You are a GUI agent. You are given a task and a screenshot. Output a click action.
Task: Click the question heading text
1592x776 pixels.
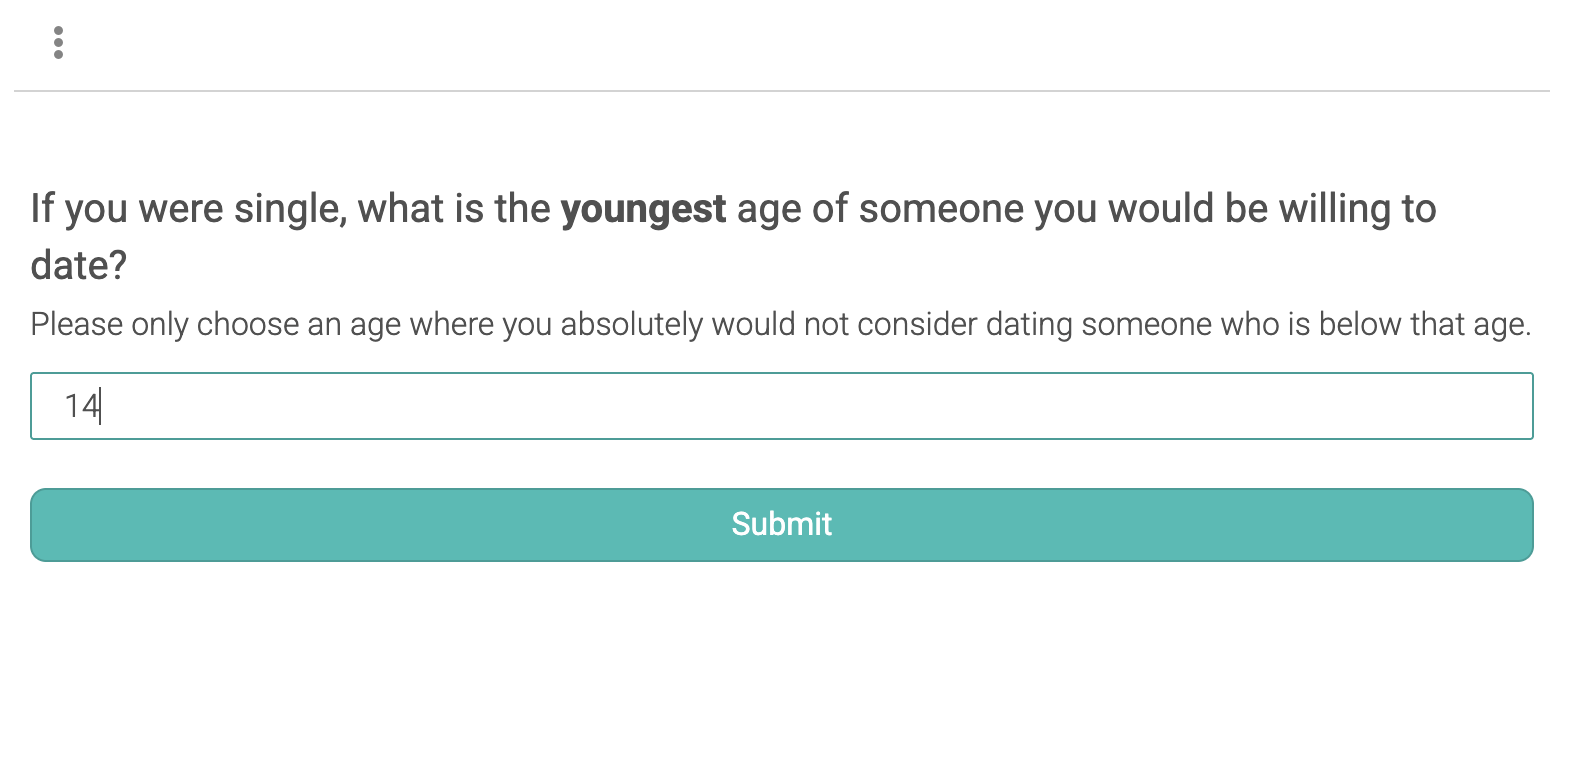point(733,237)
